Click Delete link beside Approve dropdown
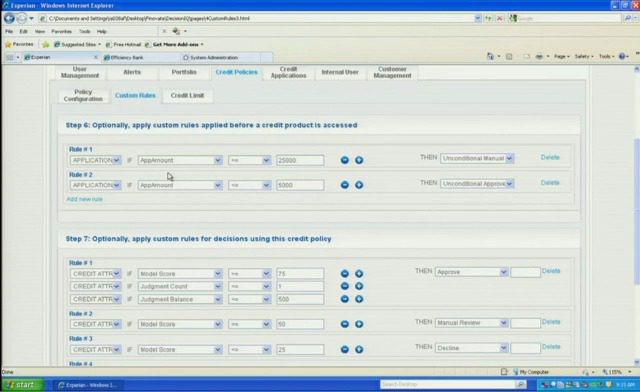Screen dimensions: 640x392 [x=551, y=271]
